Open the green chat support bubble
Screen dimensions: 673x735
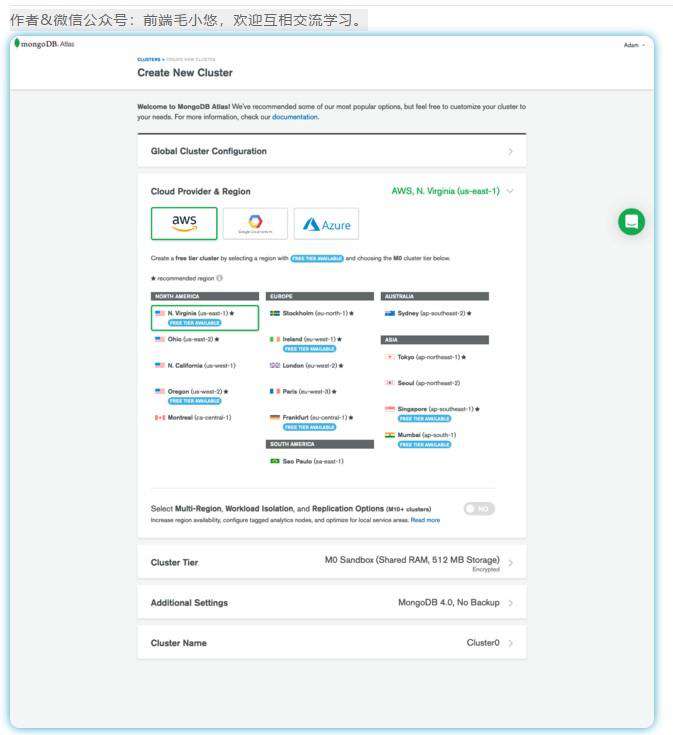[631, 222]
